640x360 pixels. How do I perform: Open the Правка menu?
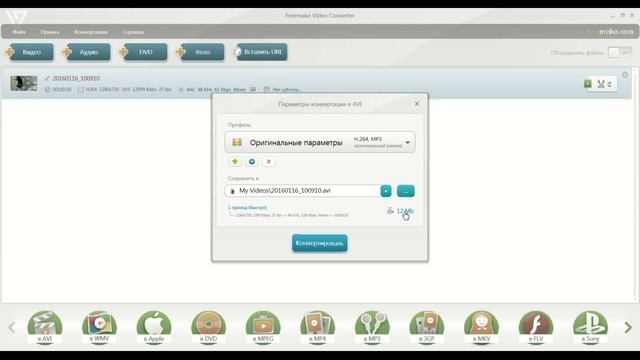point(50,32)
